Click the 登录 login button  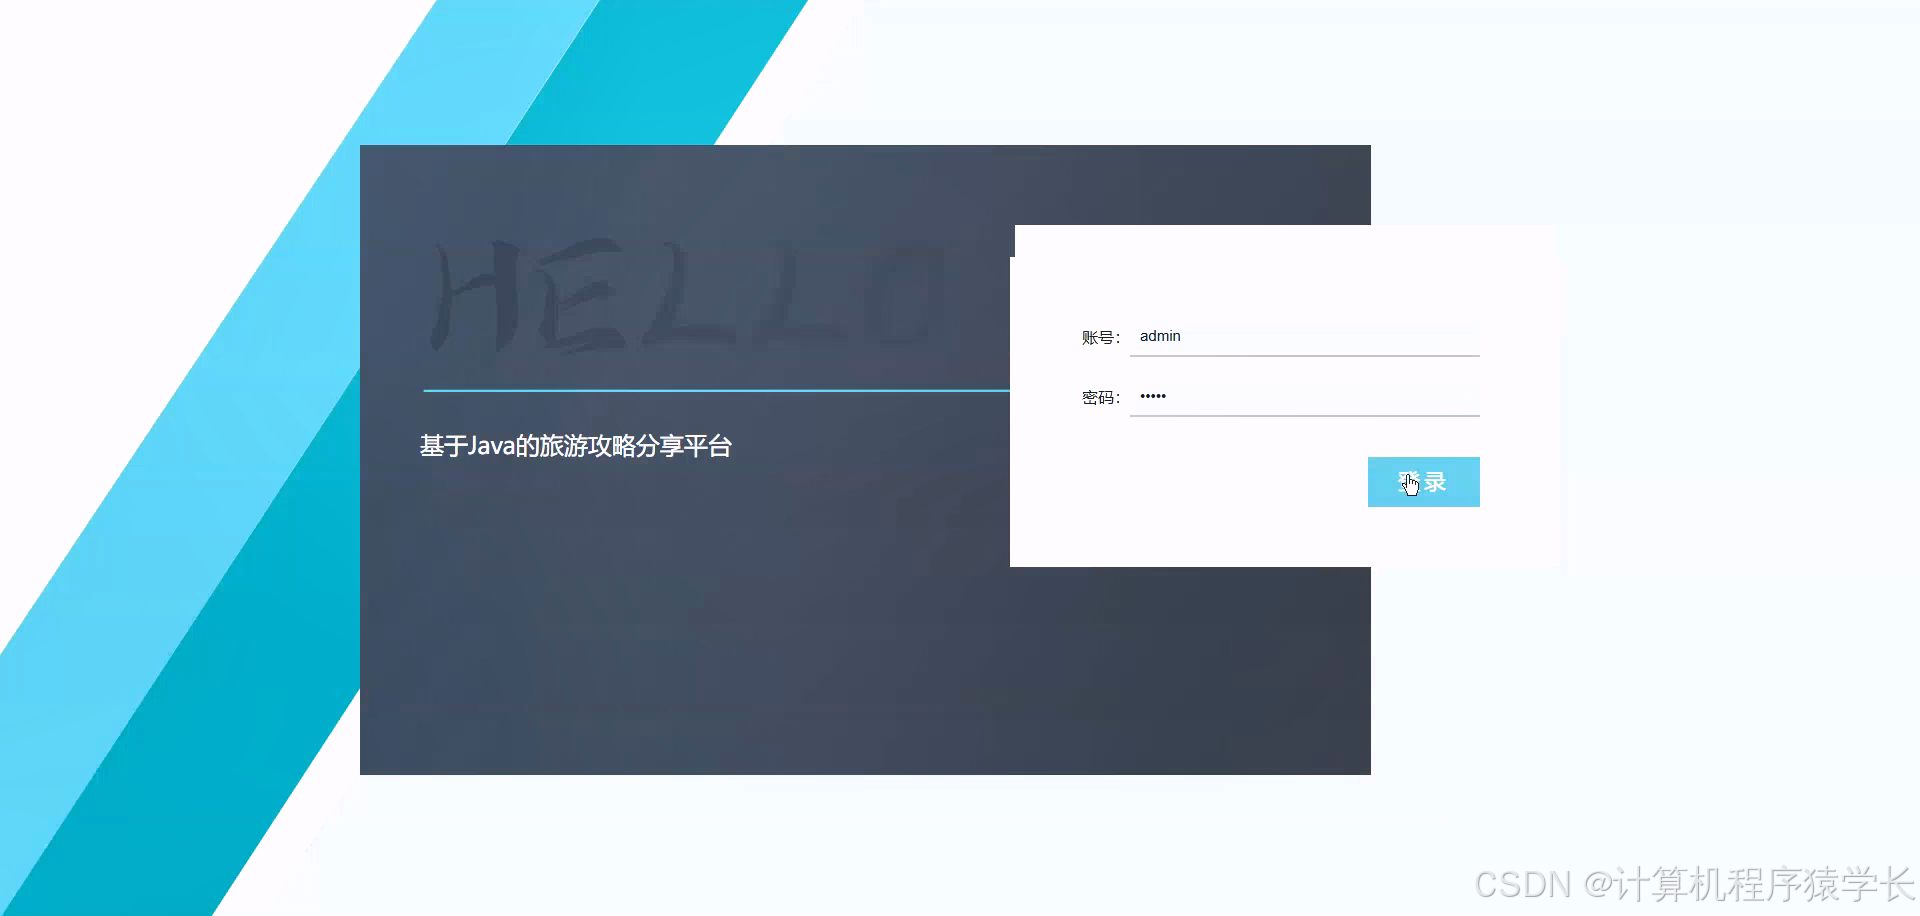click(1423, 482)
